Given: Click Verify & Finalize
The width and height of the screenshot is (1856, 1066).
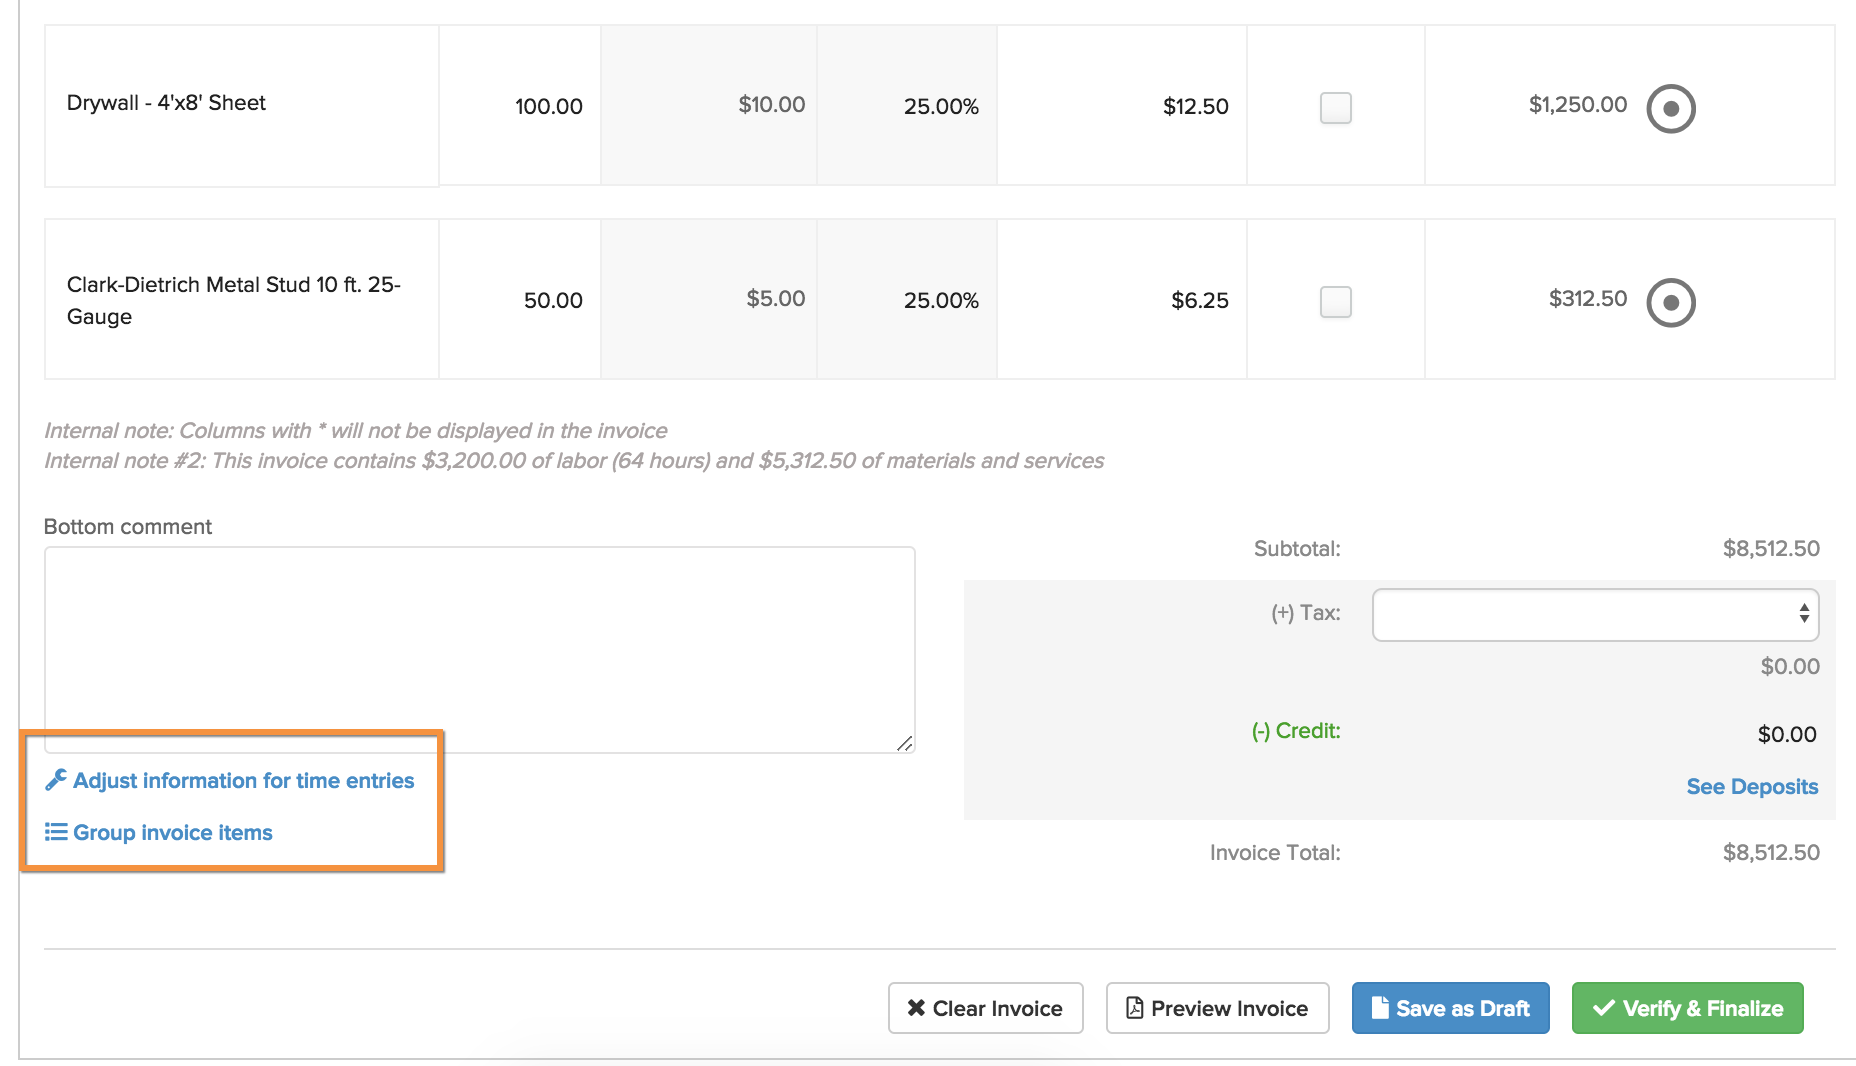Looking at the screenshot, I should [1687, 1008].
